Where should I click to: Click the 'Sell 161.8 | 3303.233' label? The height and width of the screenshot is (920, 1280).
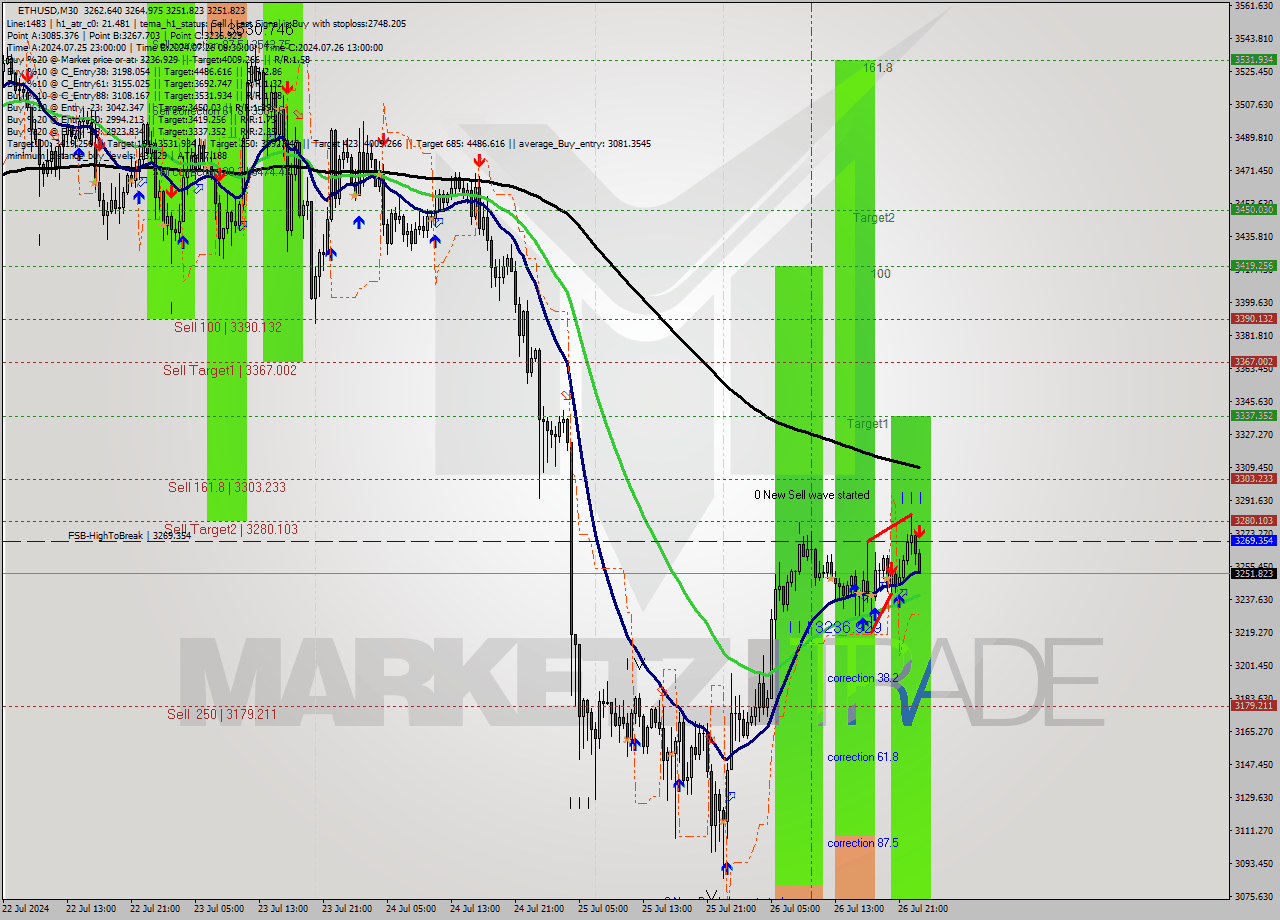click(x=227, y=487)
